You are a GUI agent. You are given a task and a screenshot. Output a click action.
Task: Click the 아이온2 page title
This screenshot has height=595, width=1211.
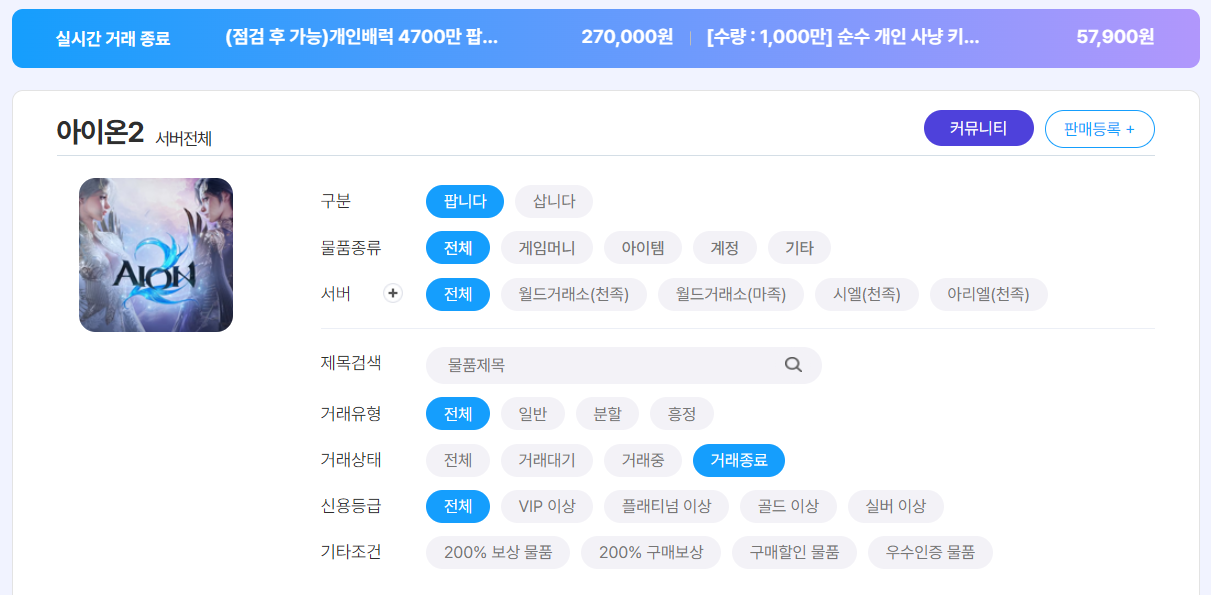100,133
